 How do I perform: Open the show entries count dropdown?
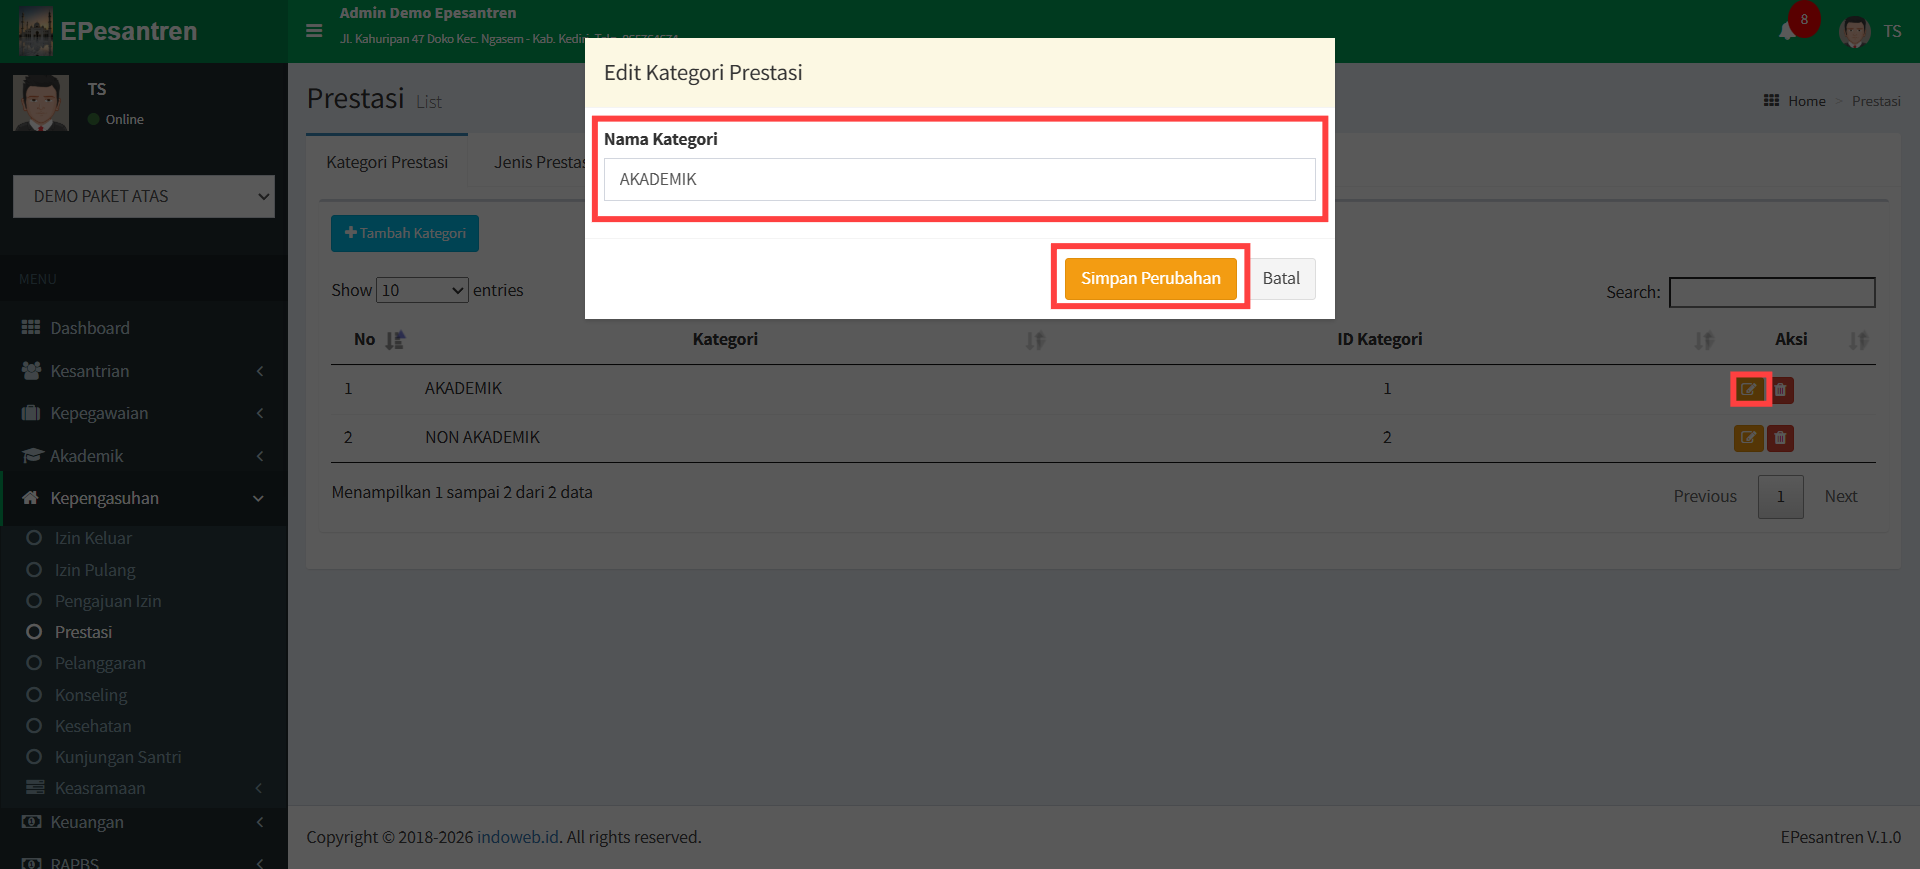(422, 290)
